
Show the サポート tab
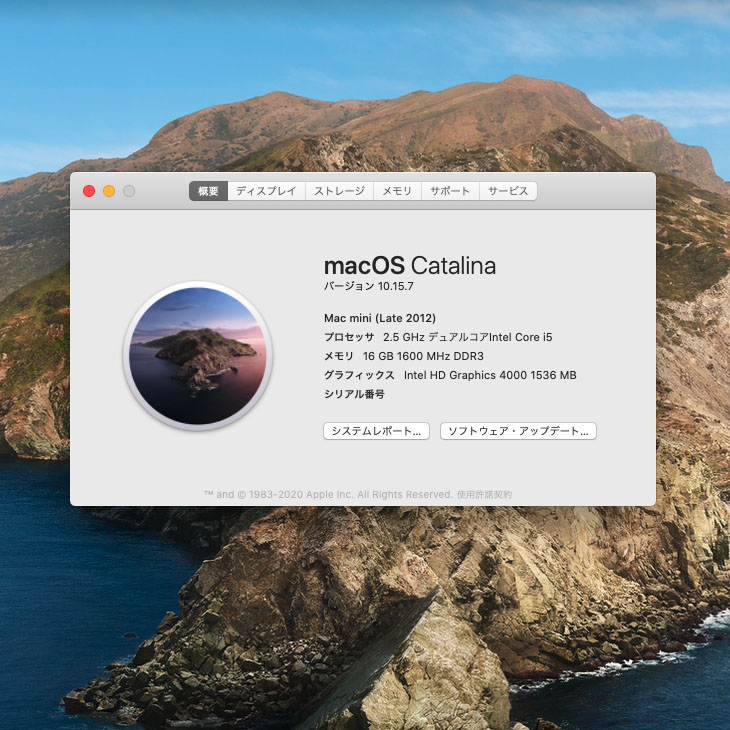tap(450, 191)
